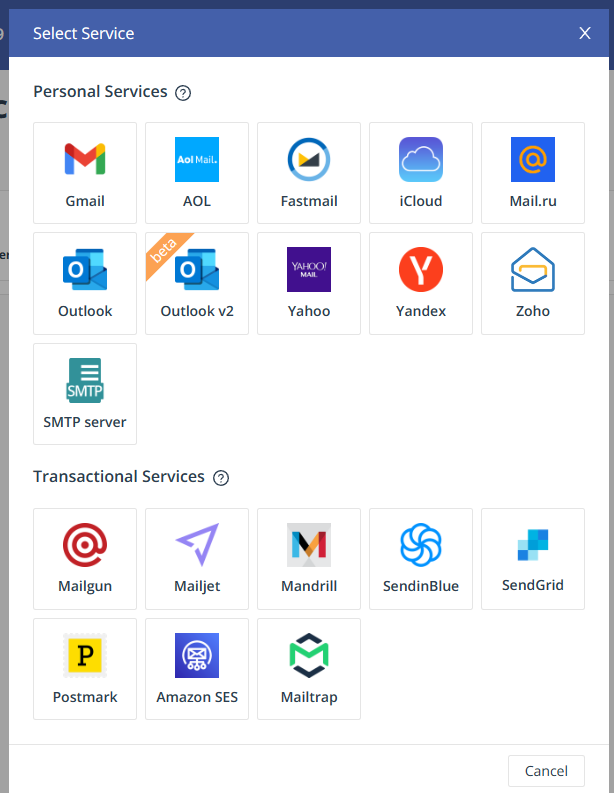
Task: Select the Mailgun icon
Action: click(85, 545)
